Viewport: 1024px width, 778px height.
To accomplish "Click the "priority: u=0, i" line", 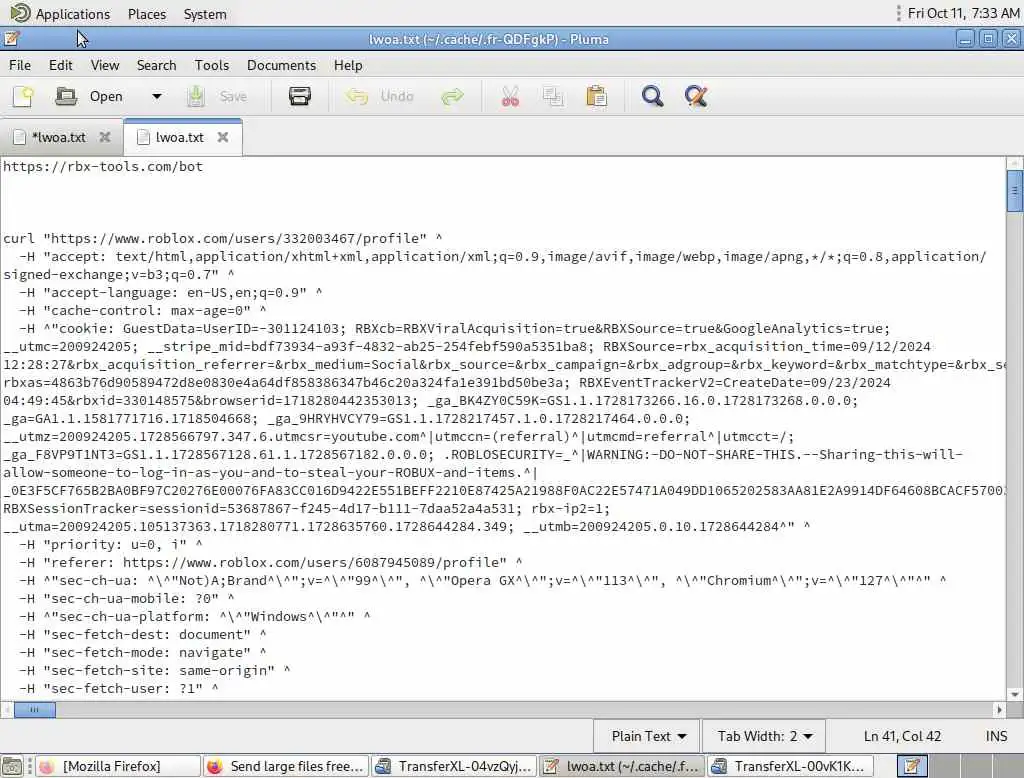I will [110, 544].
